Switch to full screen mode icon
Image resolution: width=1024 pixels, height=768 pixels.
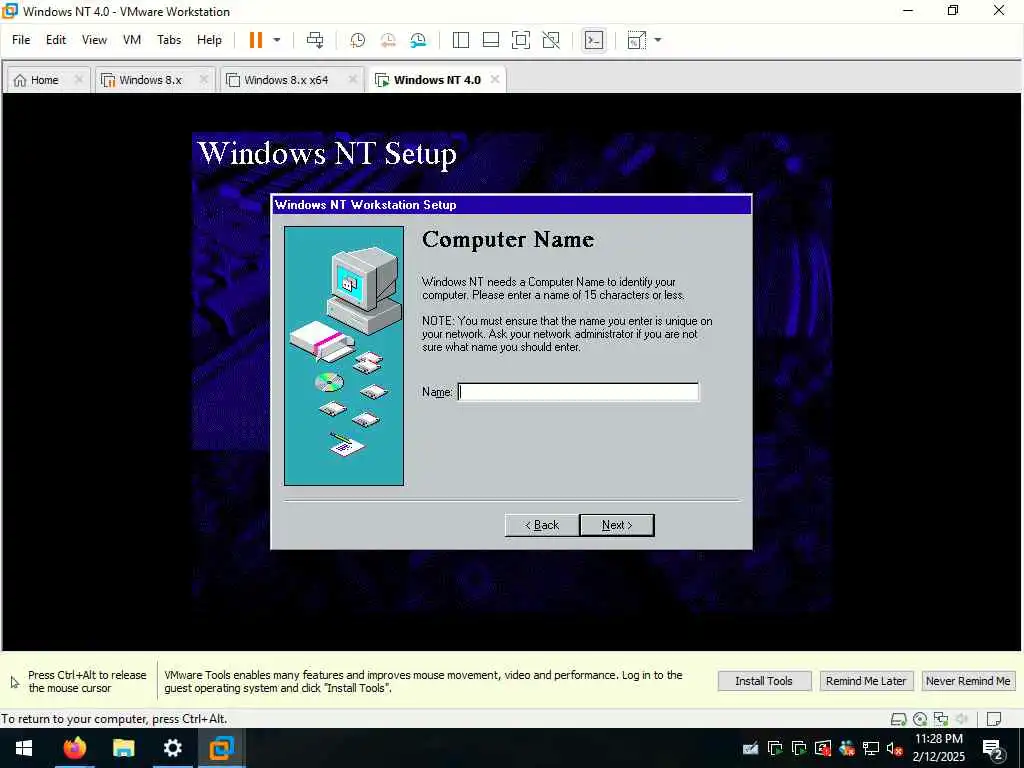[x=520, y=40]
